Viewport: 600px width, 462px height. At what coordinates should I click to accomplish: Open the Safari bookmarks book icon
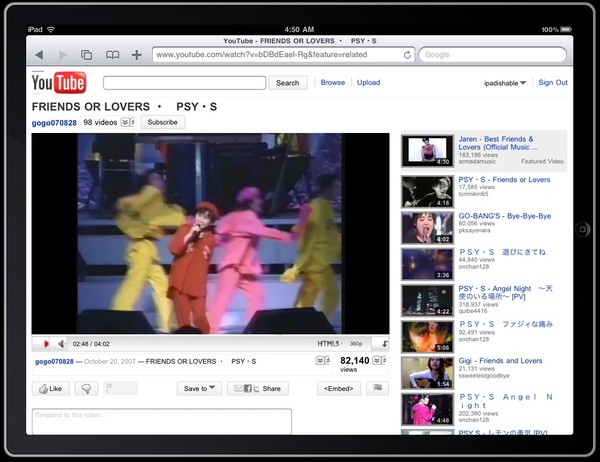click(x=112, y=54)
